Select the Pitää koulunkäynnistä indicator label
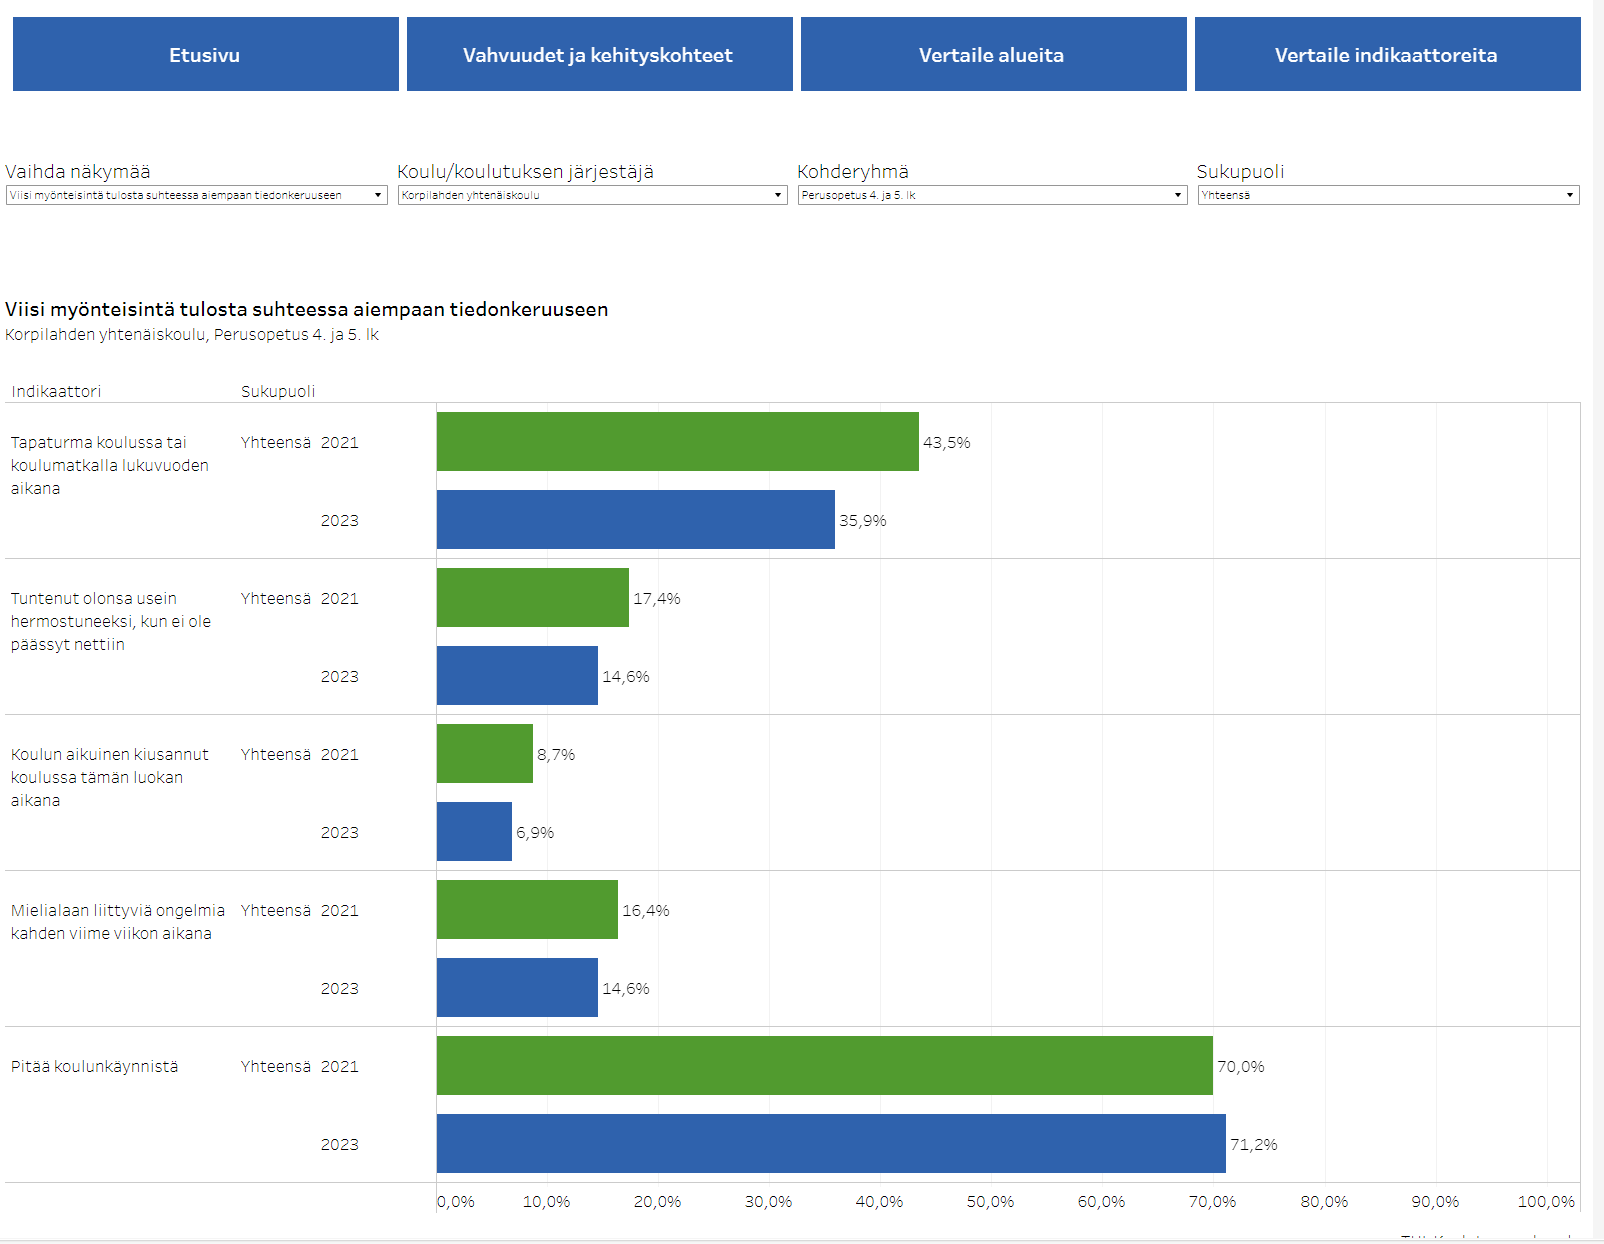 coord(95,1067)
